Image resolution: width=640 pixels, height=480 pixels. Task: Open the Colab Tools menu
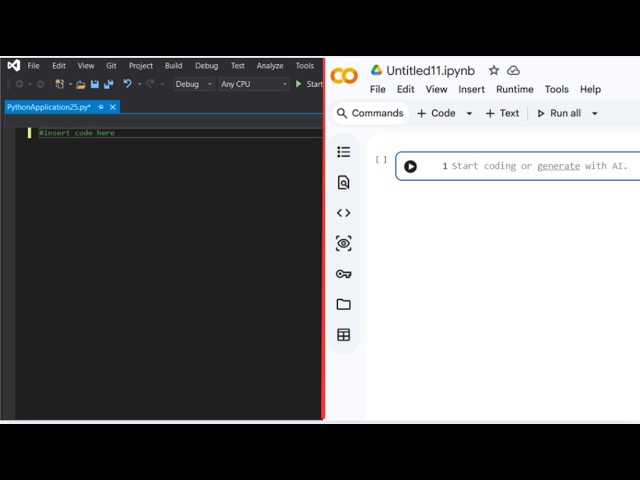coord(557,89)
